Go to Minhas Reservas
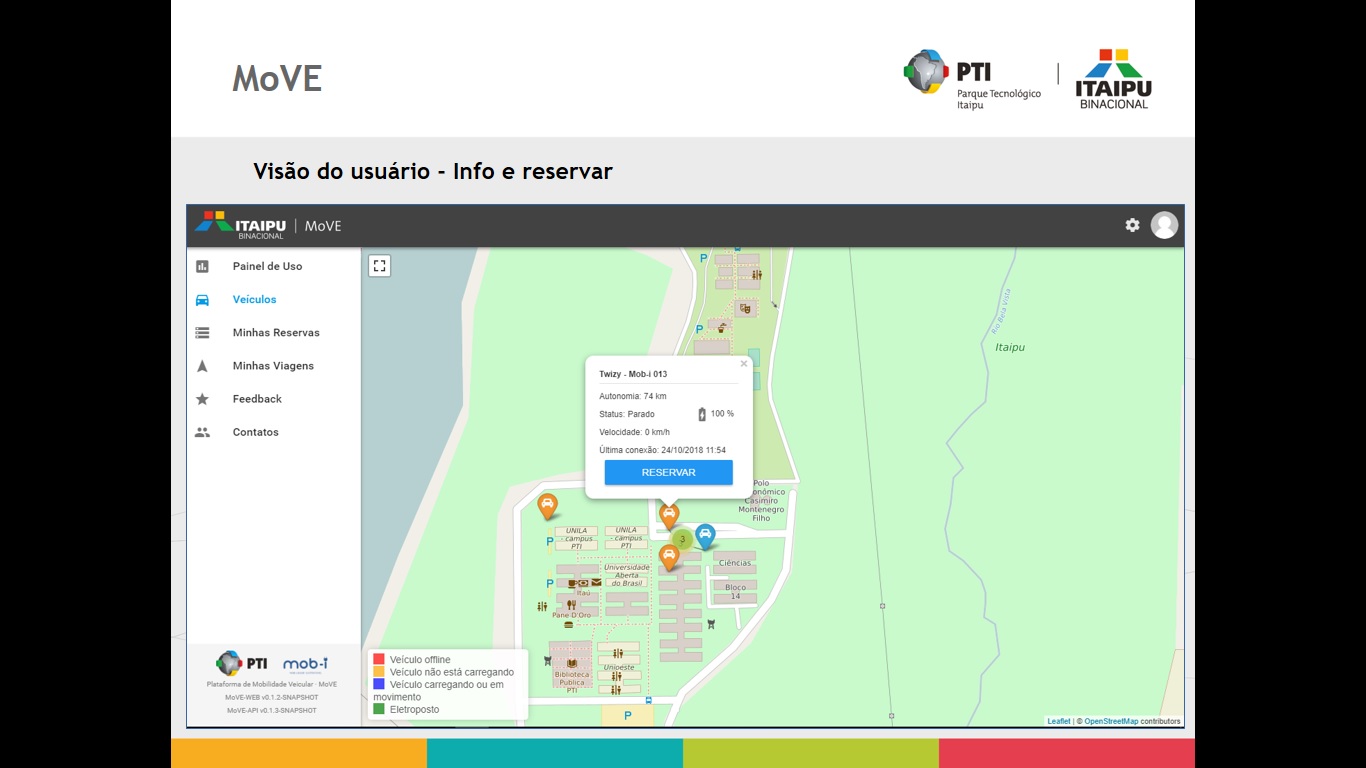This screenshot has width=1366, height=768. (x=276, y=333)
